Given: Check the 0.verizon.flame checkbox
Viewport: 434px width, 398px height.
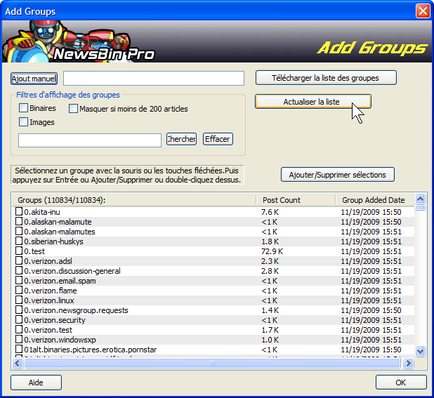Looking at the screenshot, I should coord(19,290).
